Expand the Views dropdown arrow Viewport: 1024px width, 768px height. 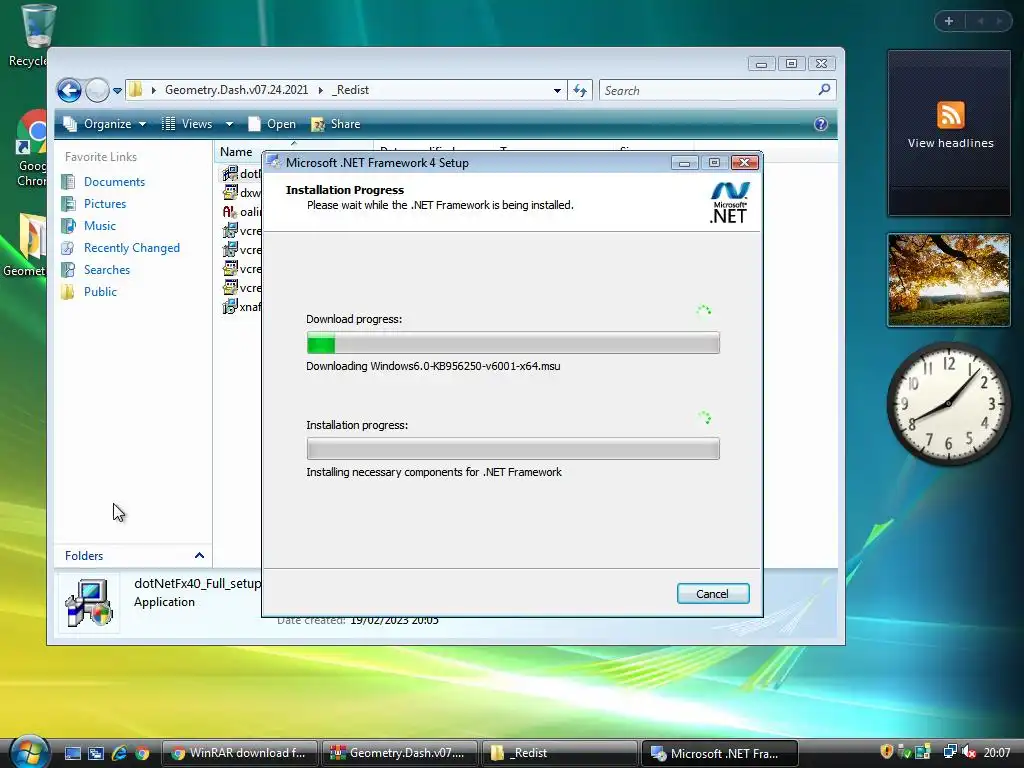[x=229, y=124]
